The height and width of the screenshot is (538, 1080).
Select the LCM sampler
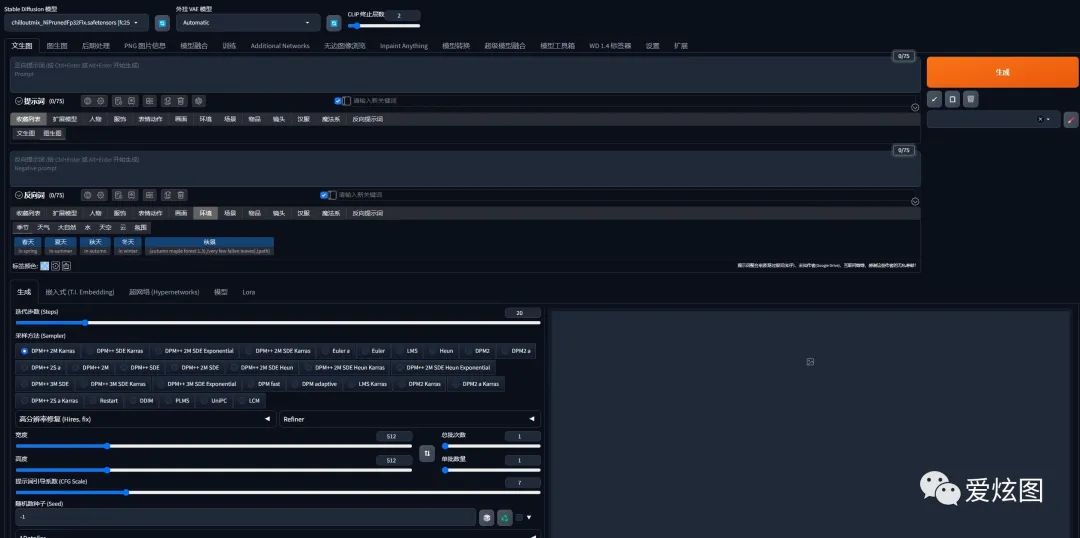pos(249,400)
